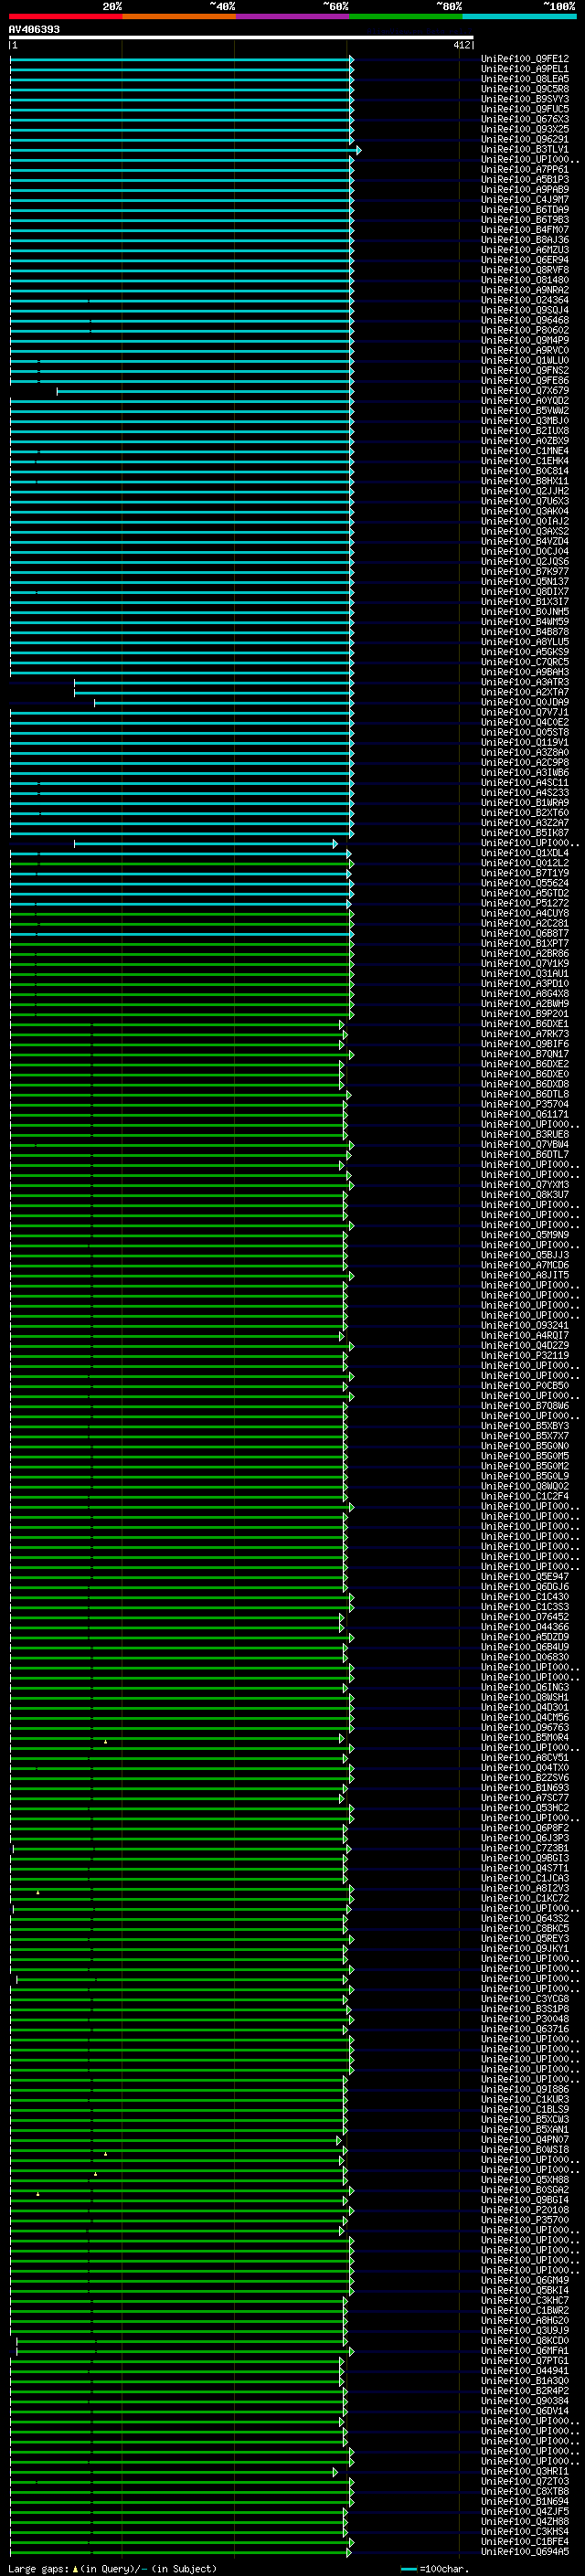This screenshot has height=2576, width=585.
Task: Select hit label UniRef100_B9P201
Action: (x=525, y=1014)
